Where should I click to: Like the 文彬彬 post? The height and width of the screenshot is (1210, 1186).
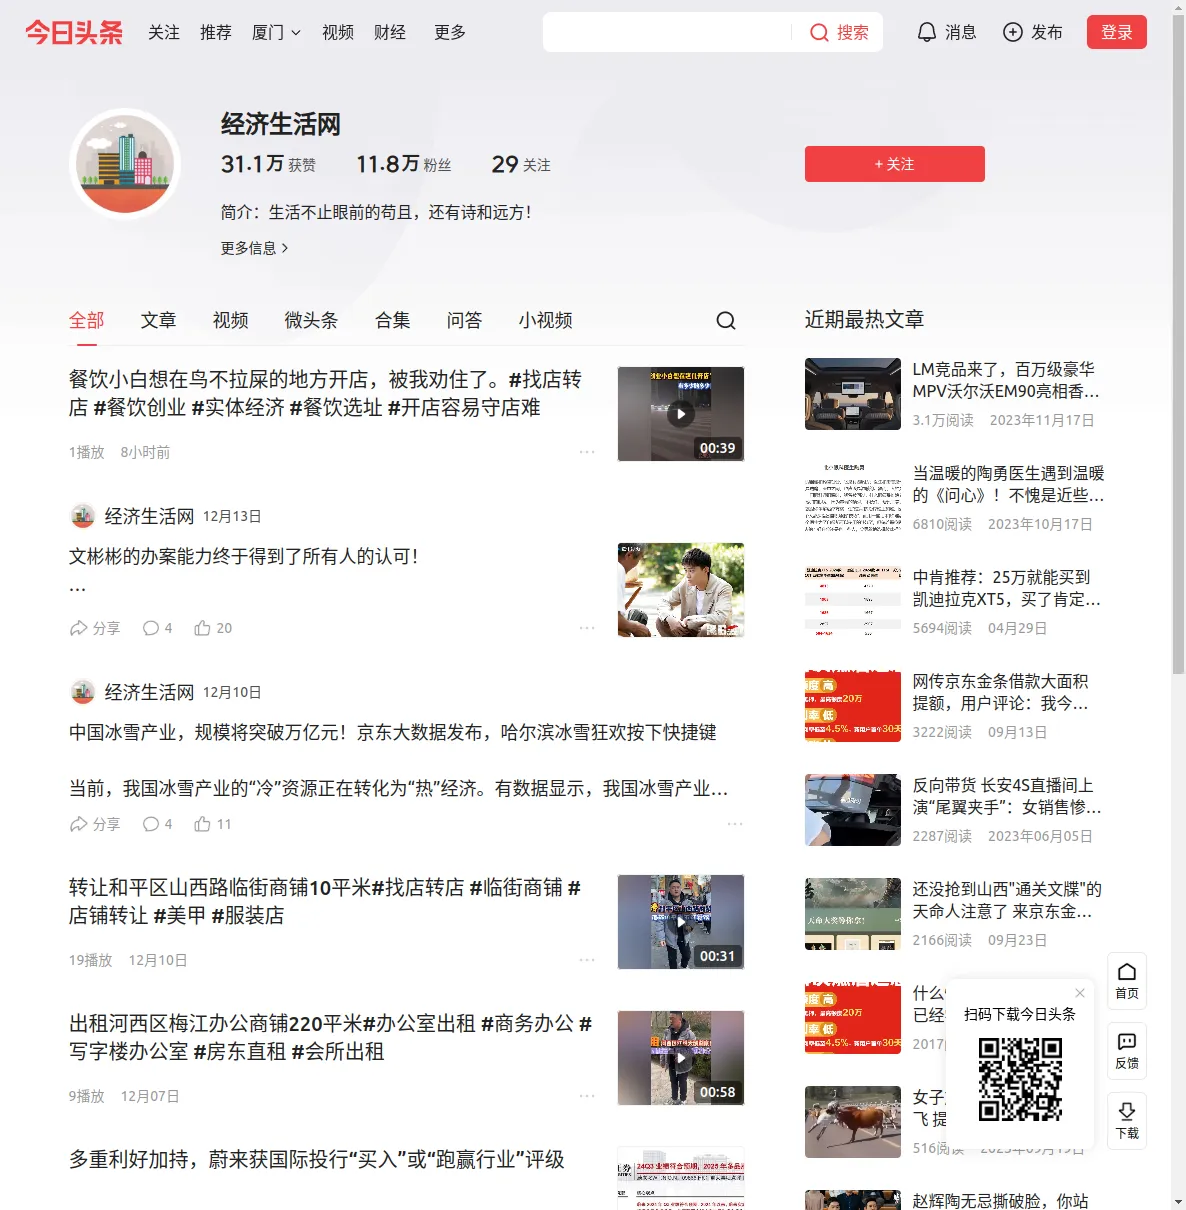(x=213, y=628)
